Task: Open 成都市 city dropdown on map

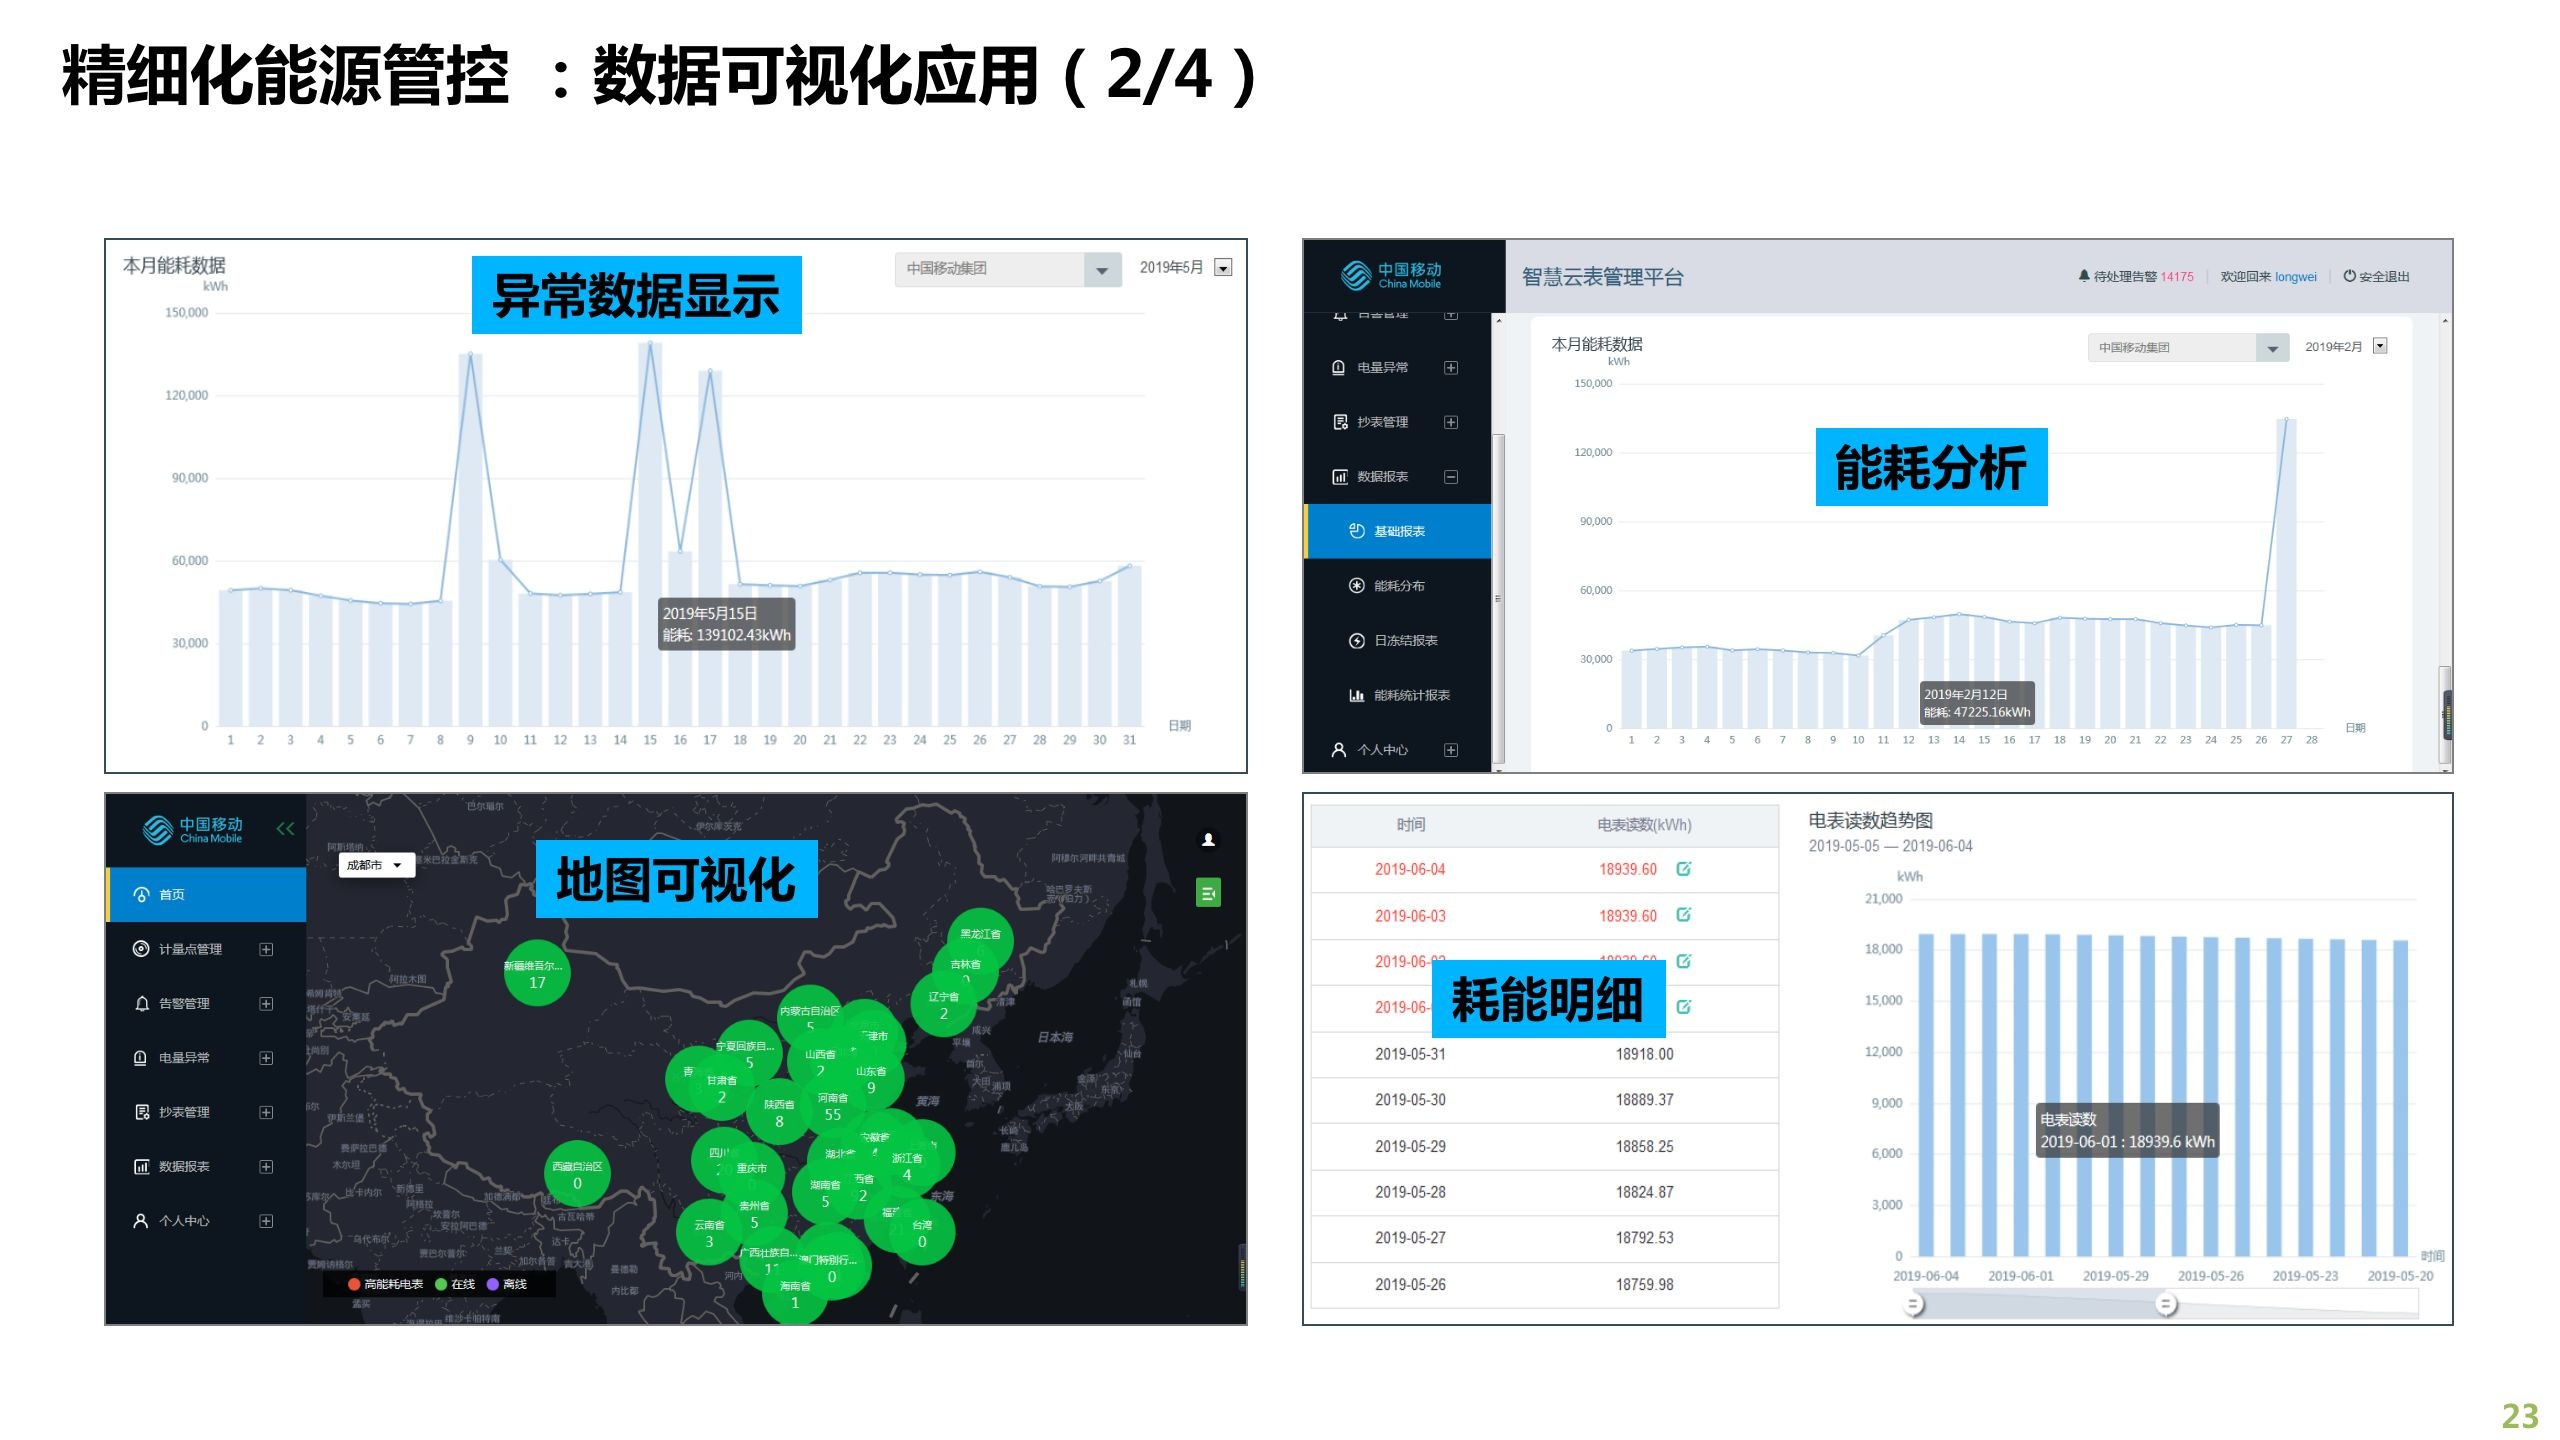Action: pos(376,865)
